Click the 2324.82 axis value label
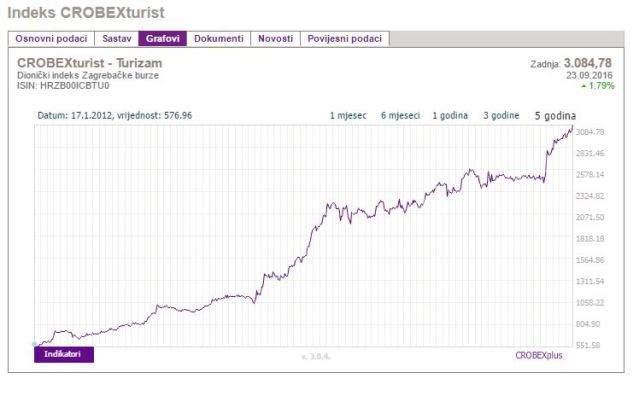Image resolution: width=639 pixels, height=408 pixels. coord(590,196)
